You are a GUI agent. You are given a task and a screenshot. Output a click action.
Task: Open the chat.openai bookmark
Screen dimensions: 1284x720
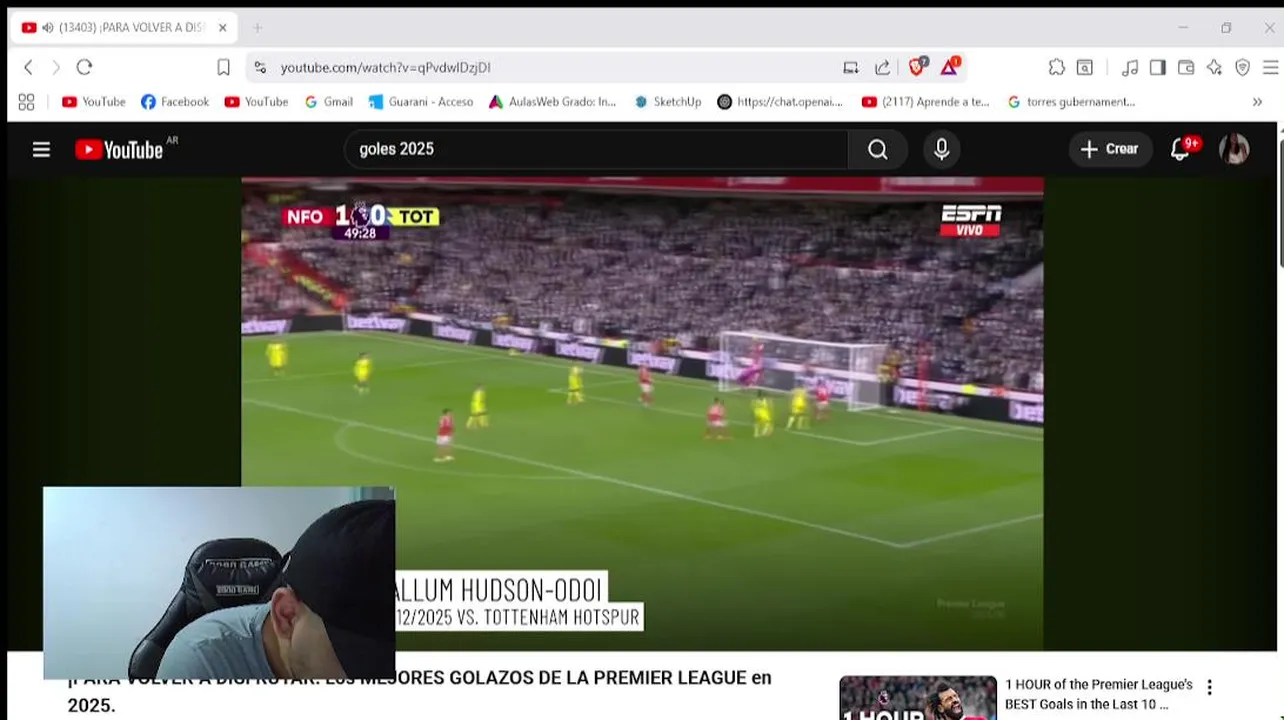780,102
